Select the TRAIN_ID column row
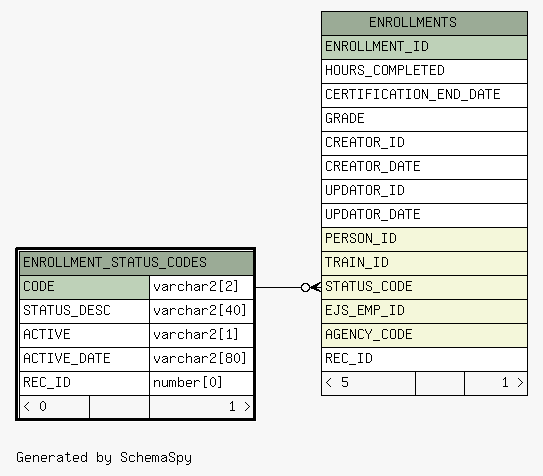543x476 pixels. click(x=424, y=263)
